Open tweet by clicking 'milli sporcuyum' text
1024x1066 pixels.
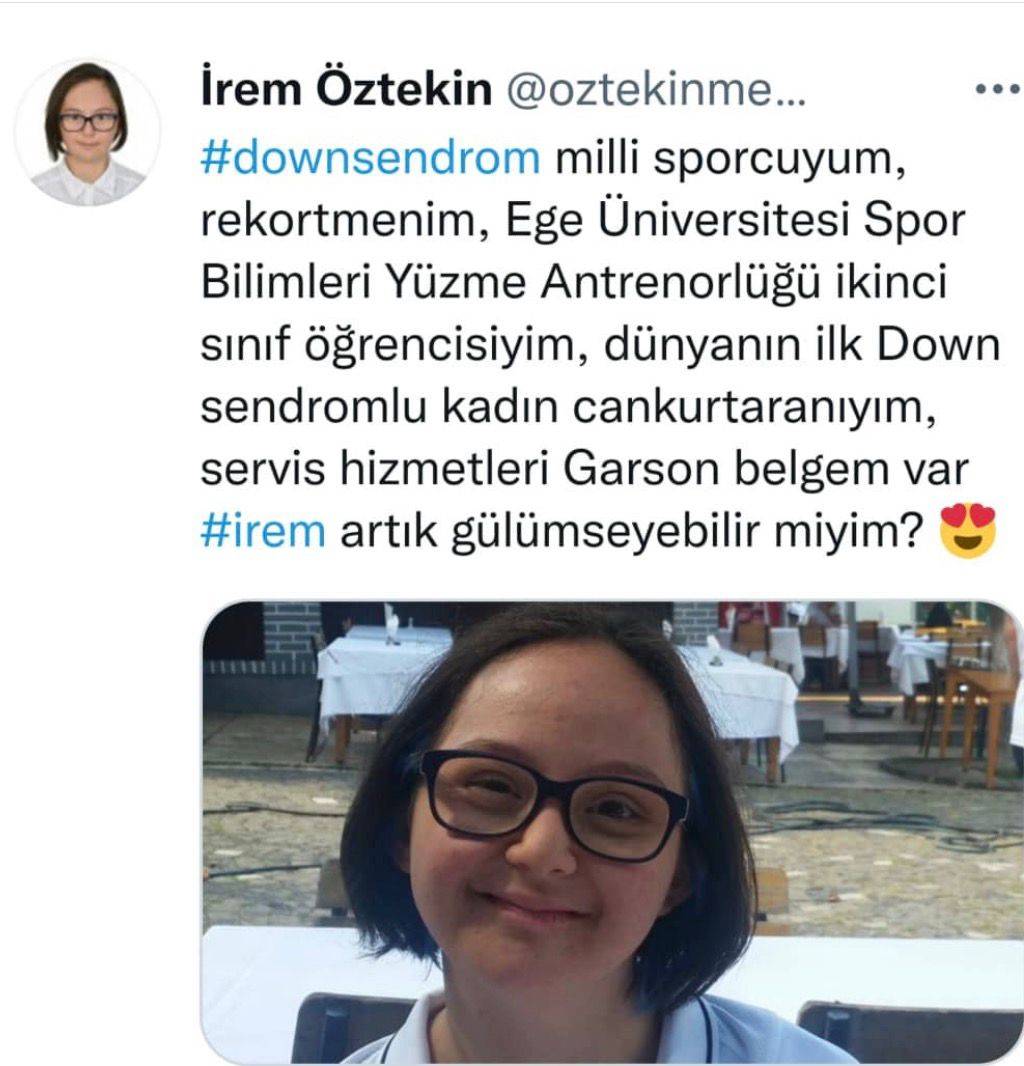point(731,158)
